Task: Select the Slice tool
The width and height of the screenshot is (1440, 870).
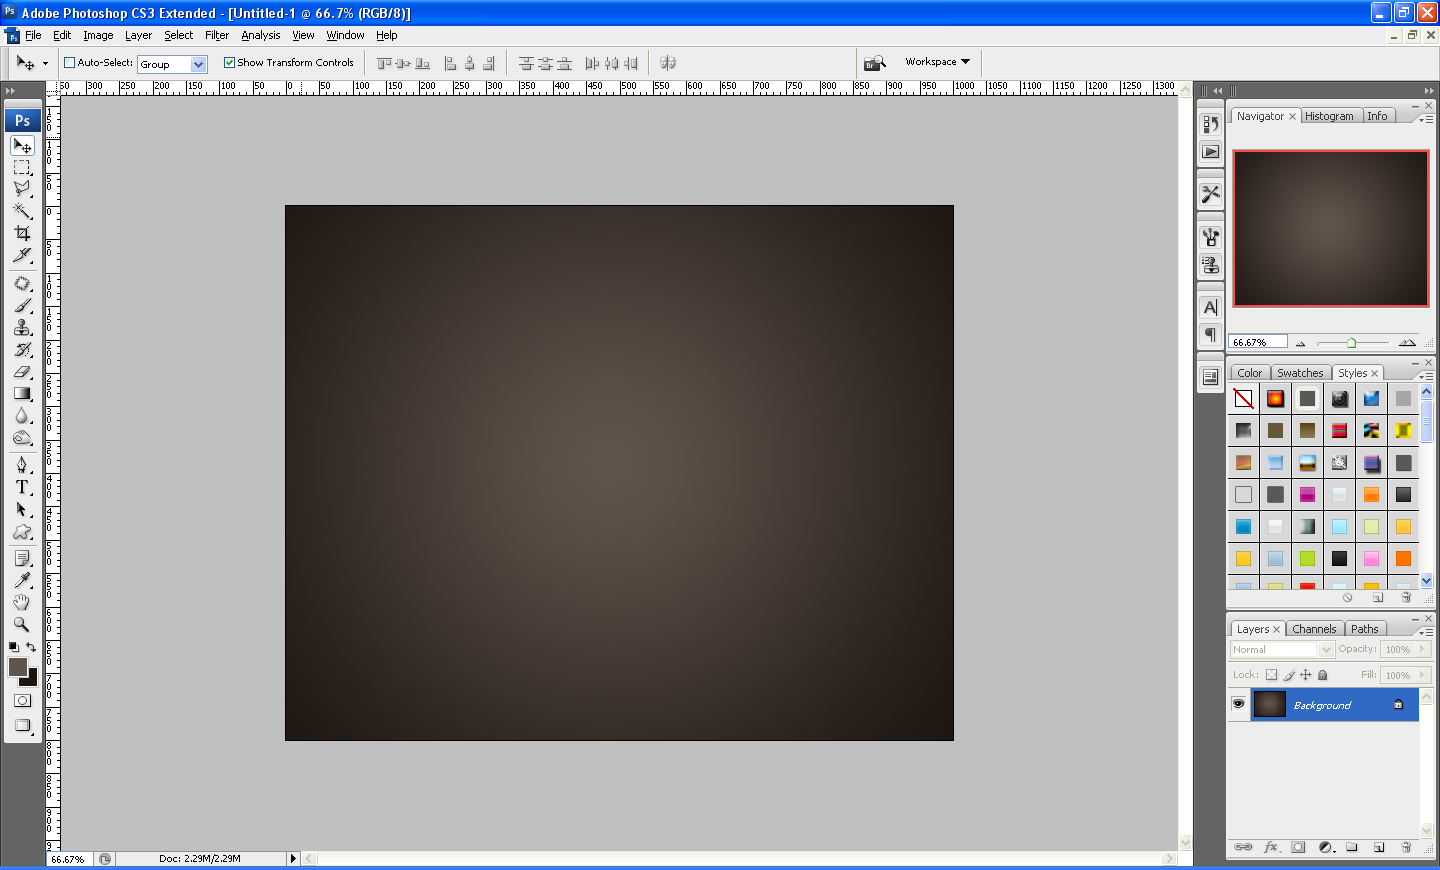Action: [x=22, y=254]
